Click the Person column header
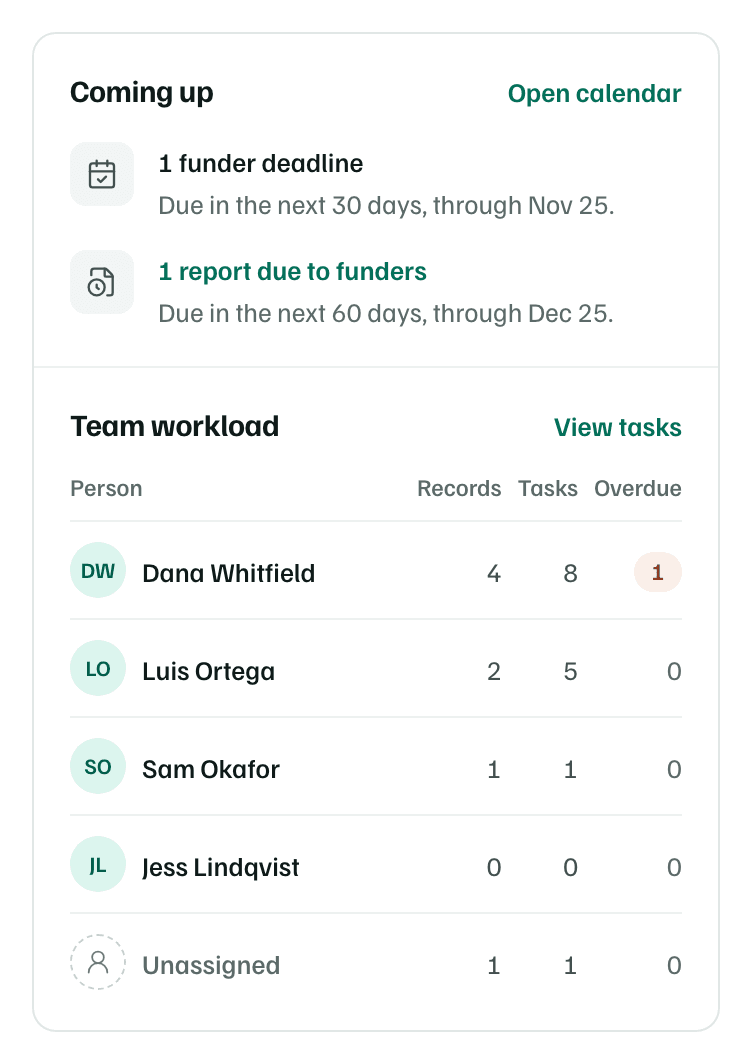 [107, 489]
